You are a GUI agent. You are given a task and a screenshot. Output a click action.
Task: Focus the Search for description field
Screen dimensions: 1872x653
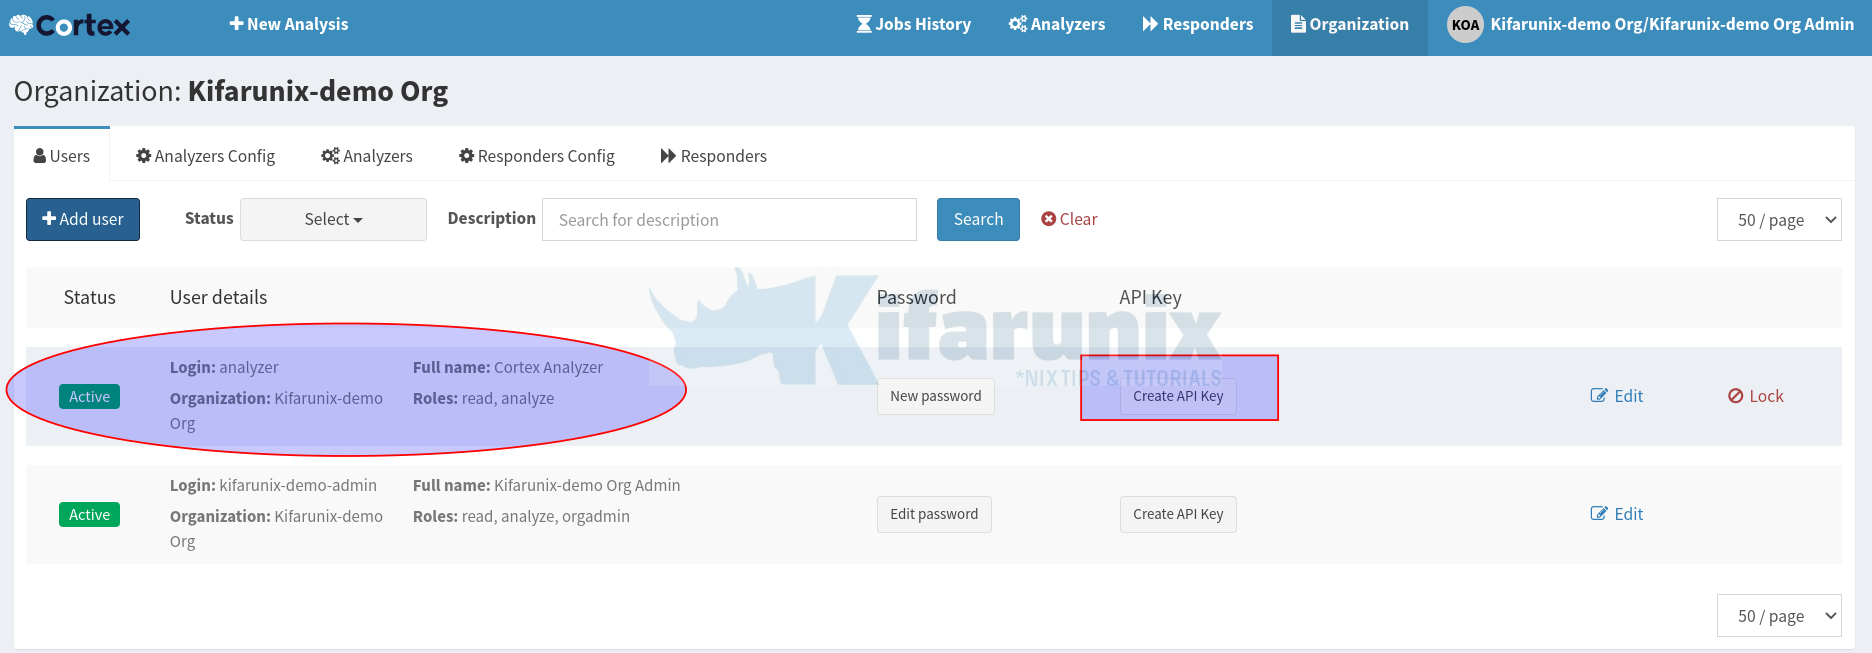click(729, 219)
